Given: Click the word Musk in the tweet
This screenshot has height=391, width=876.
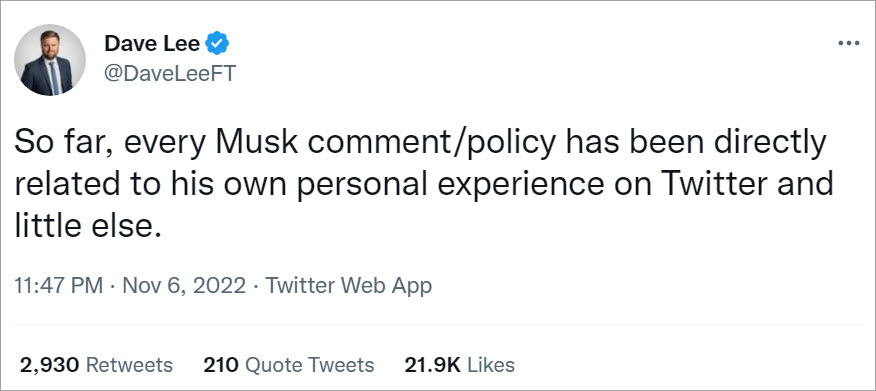Looking at the screenshot, I should [255, 145].
